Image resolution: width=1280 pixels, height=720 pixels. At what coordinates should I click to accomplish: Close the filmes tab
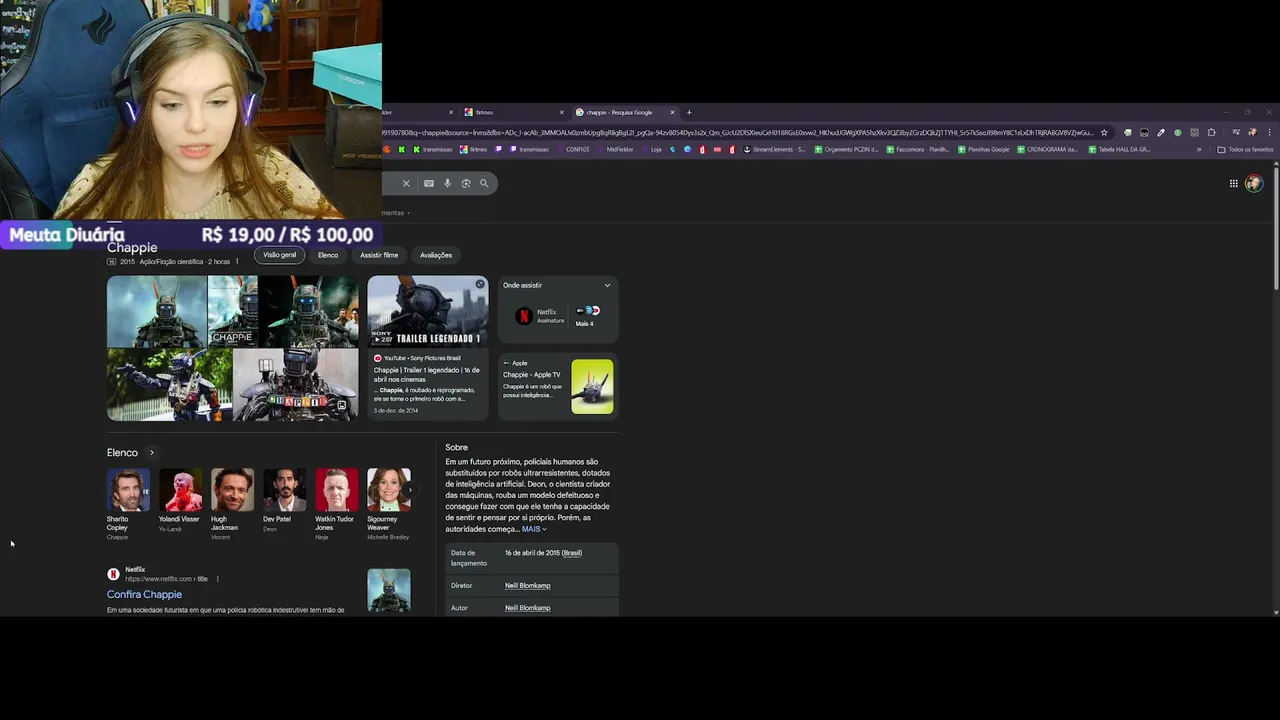pos(562,112)
